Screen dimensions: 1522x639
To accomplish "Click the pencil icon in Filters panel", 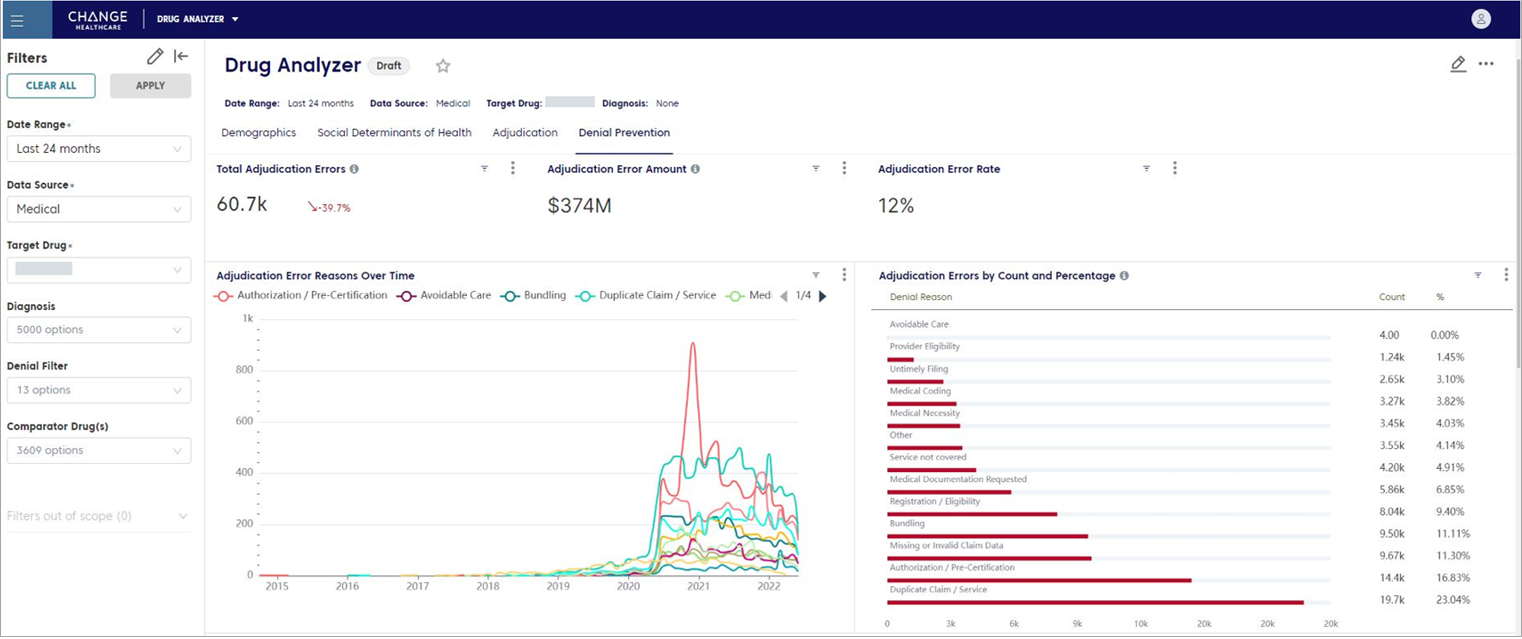I will (x=155, y=57).
